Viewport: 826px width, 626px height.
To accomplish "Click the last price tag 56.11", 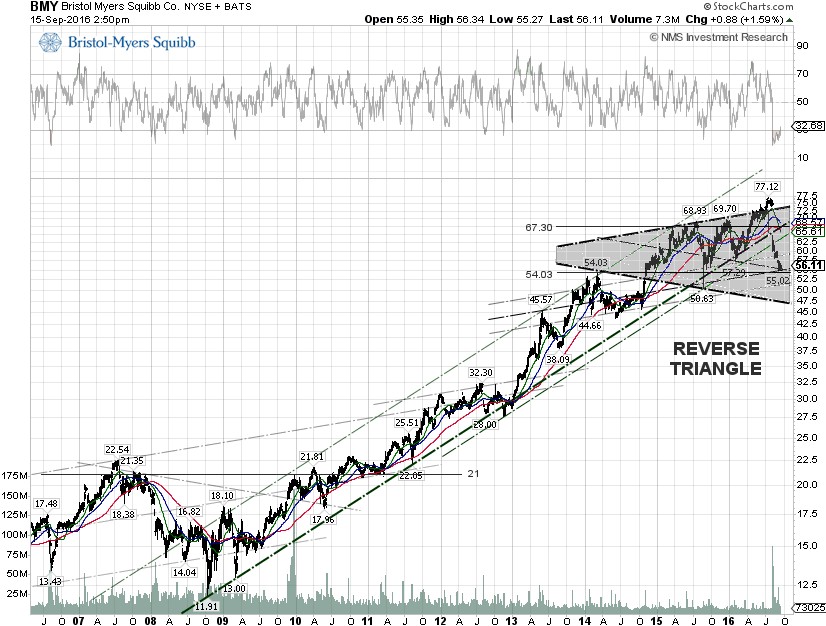I will 809,266.
